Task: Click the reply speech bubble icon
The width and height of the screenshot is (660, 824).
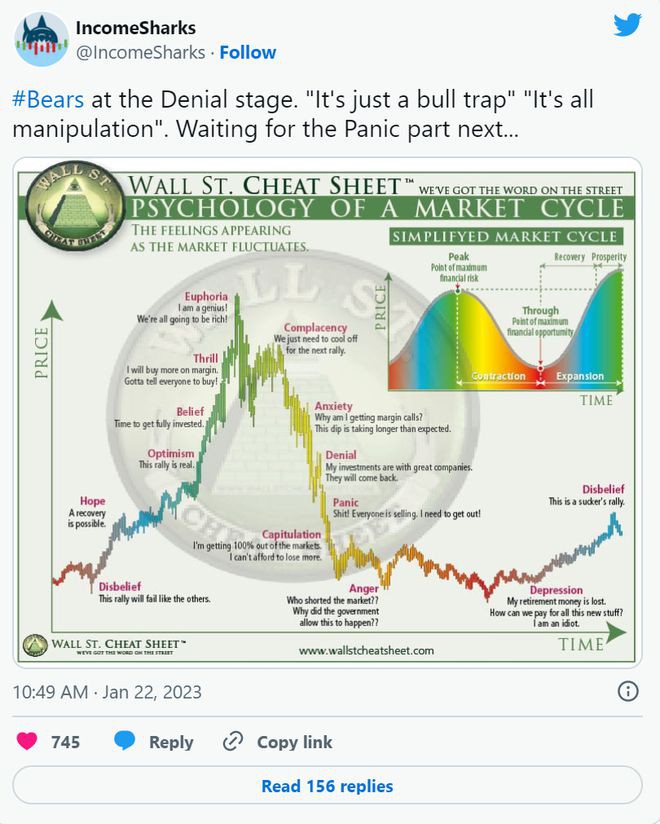Action: 125,742
